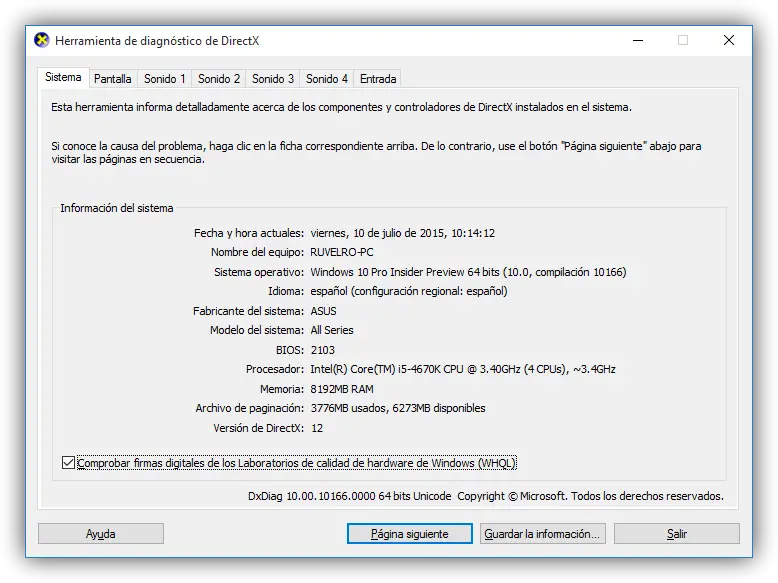The width and height of the screenshot is (778, 583).
Task: Click the Intel Core i5-4670K processor value
Action: point(463,369)
